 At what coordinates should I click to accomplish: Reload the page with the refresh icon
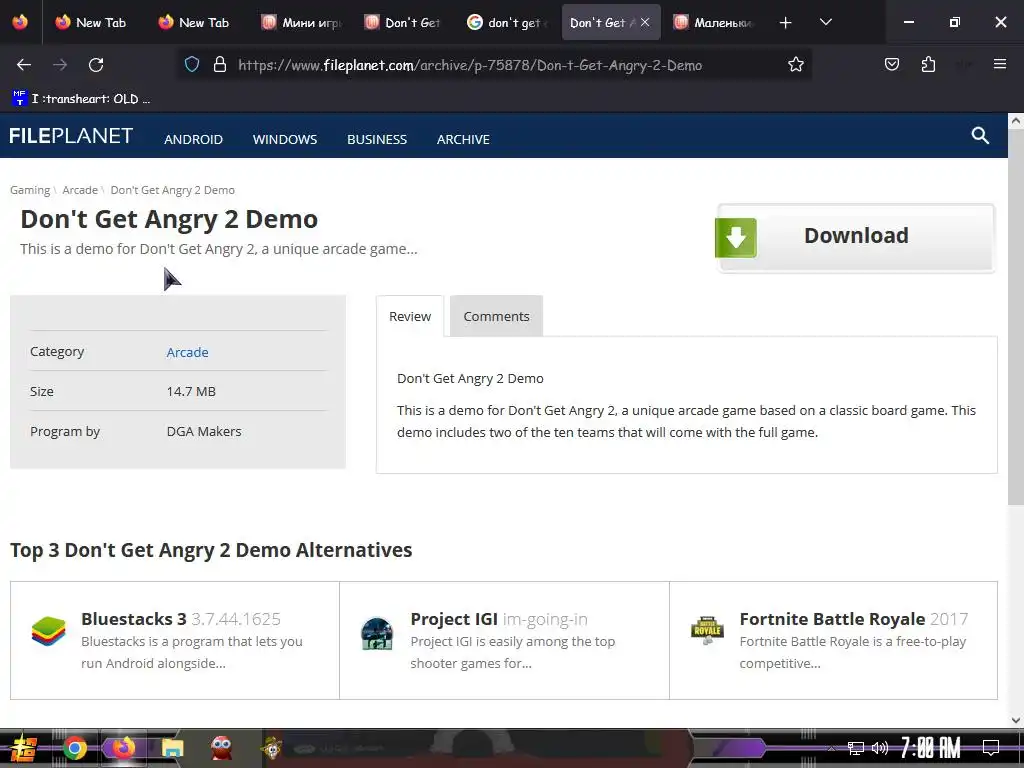(x=96, y=65)
